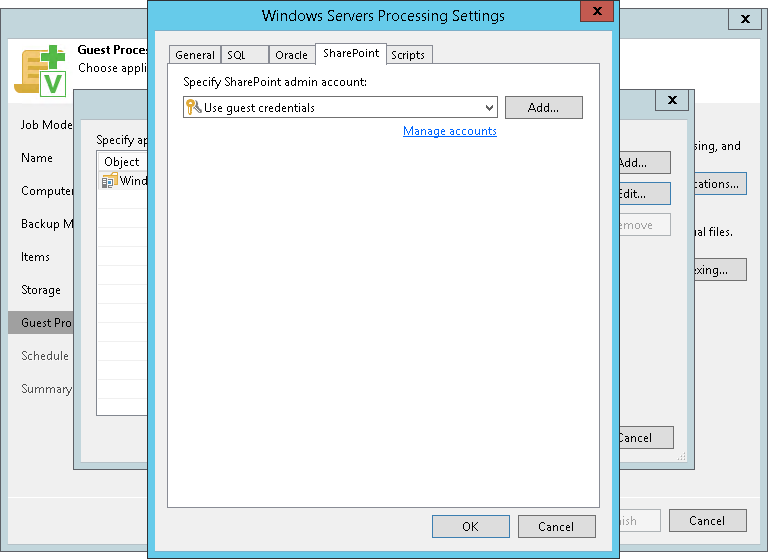
Task: Click the Object column header
Action: pyautogui.click(x=122, y=162)
